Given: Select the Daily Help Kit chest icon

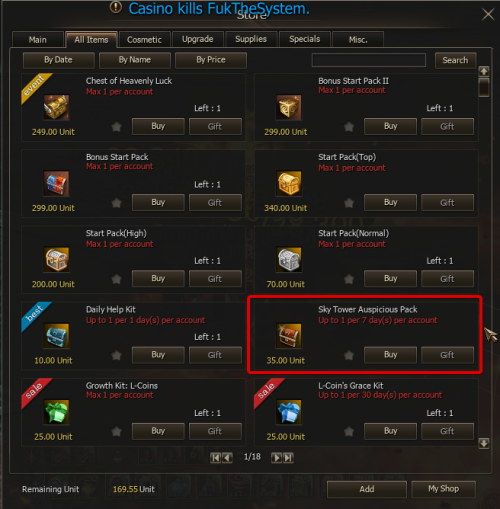Looking at the screenshot, I should click(56, 336).
